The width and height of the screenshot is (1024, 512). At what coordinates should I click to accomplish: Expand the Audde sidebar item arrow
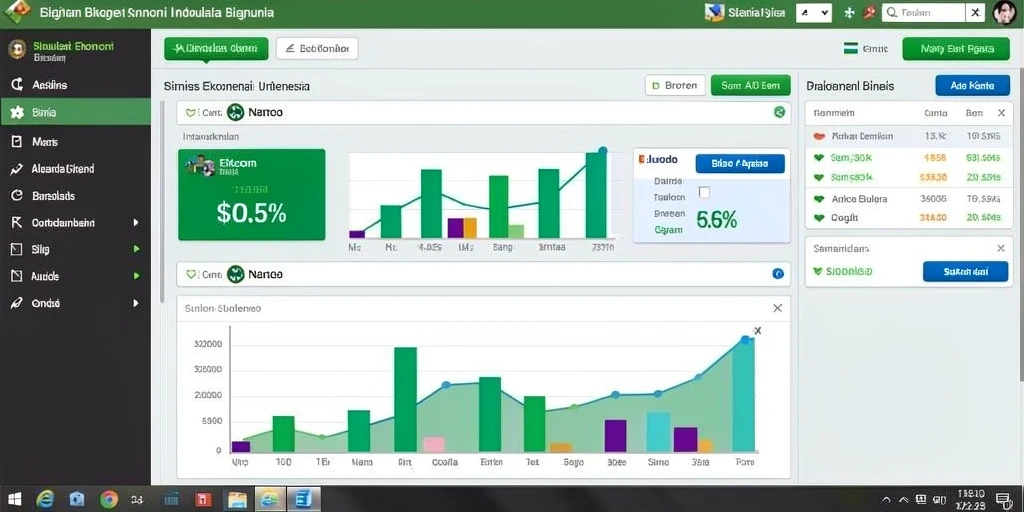[136, 276]
